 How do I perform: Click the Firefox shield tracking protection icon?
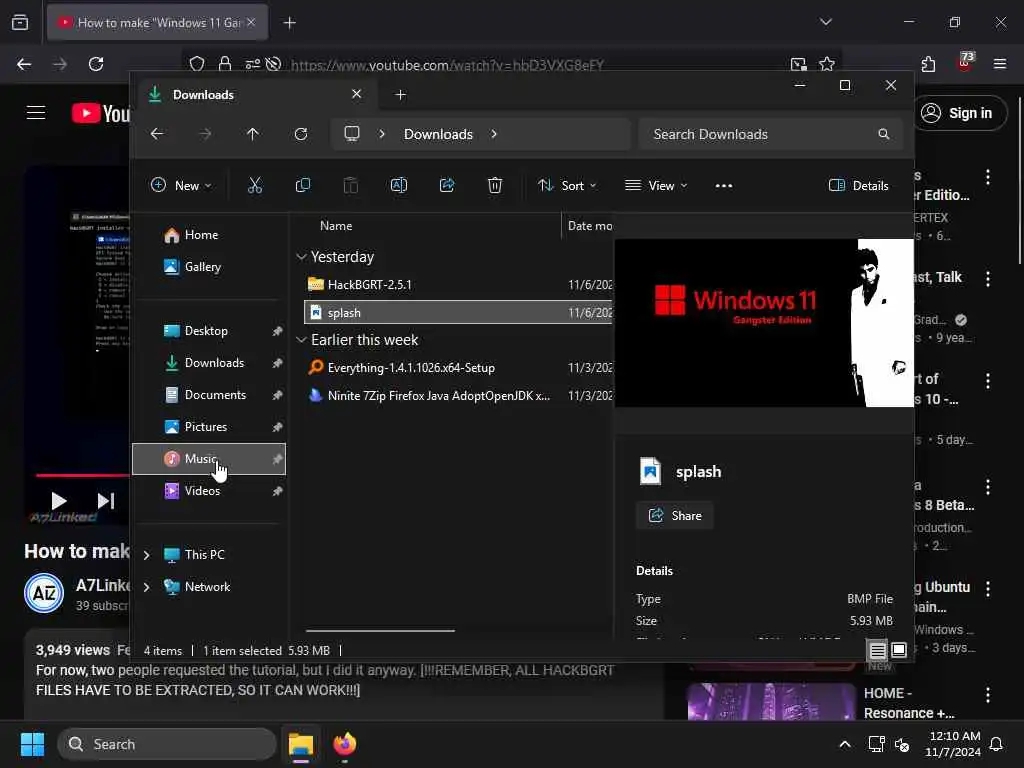(x=197, y=64)
